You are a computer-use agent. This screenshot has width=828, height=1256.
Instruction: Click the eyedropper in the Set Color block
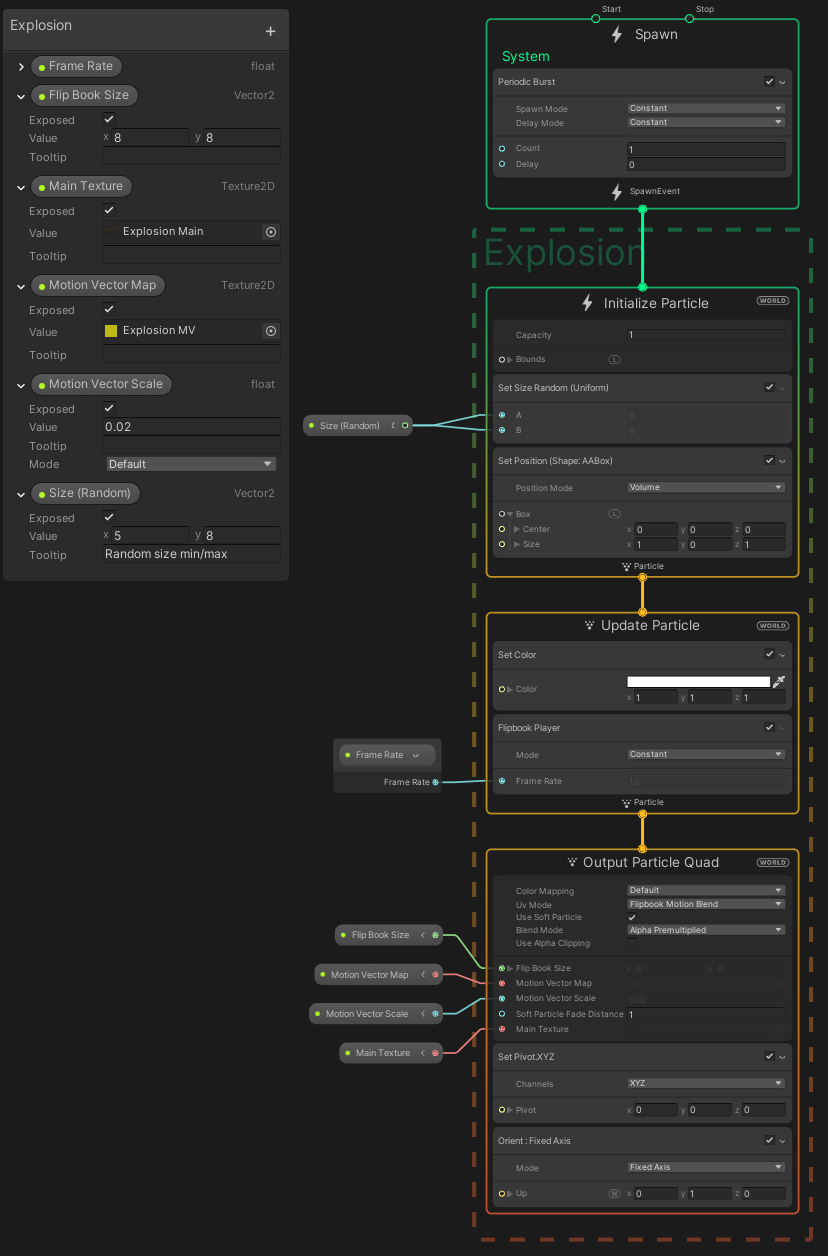(779, 681)
